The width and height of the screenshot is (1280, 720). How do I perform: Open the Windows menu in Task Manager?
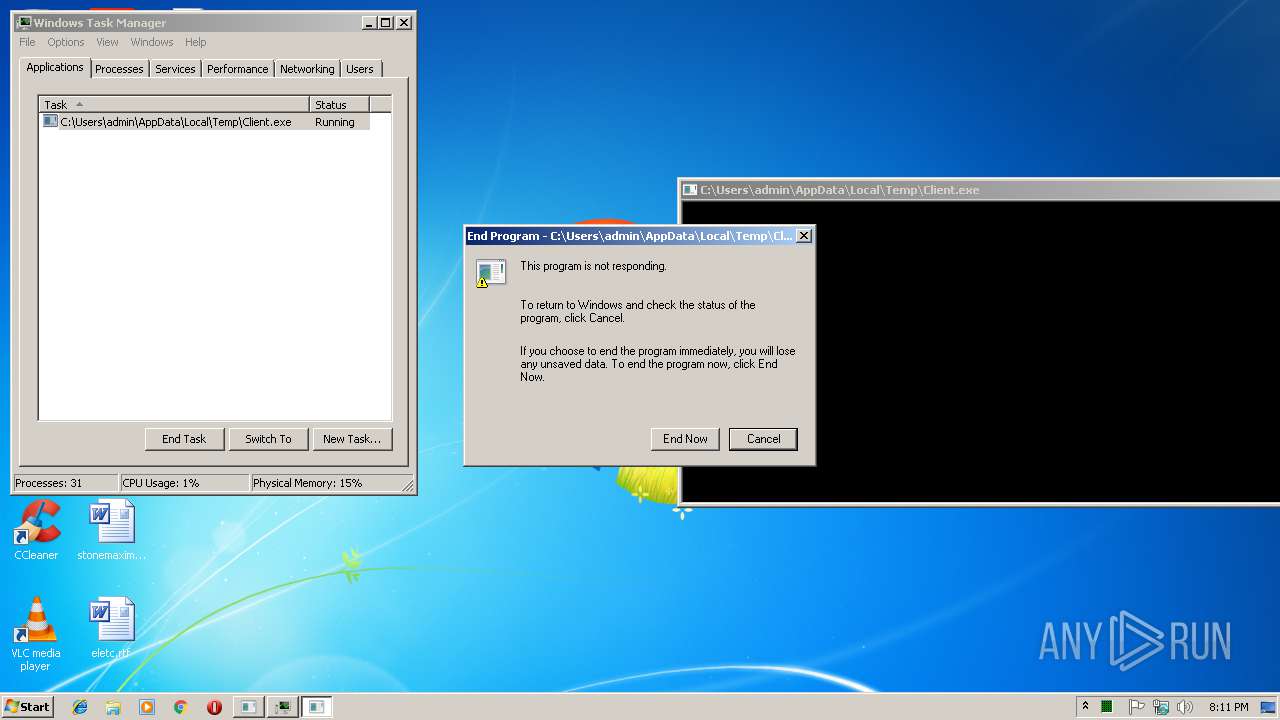pos(152,42)
